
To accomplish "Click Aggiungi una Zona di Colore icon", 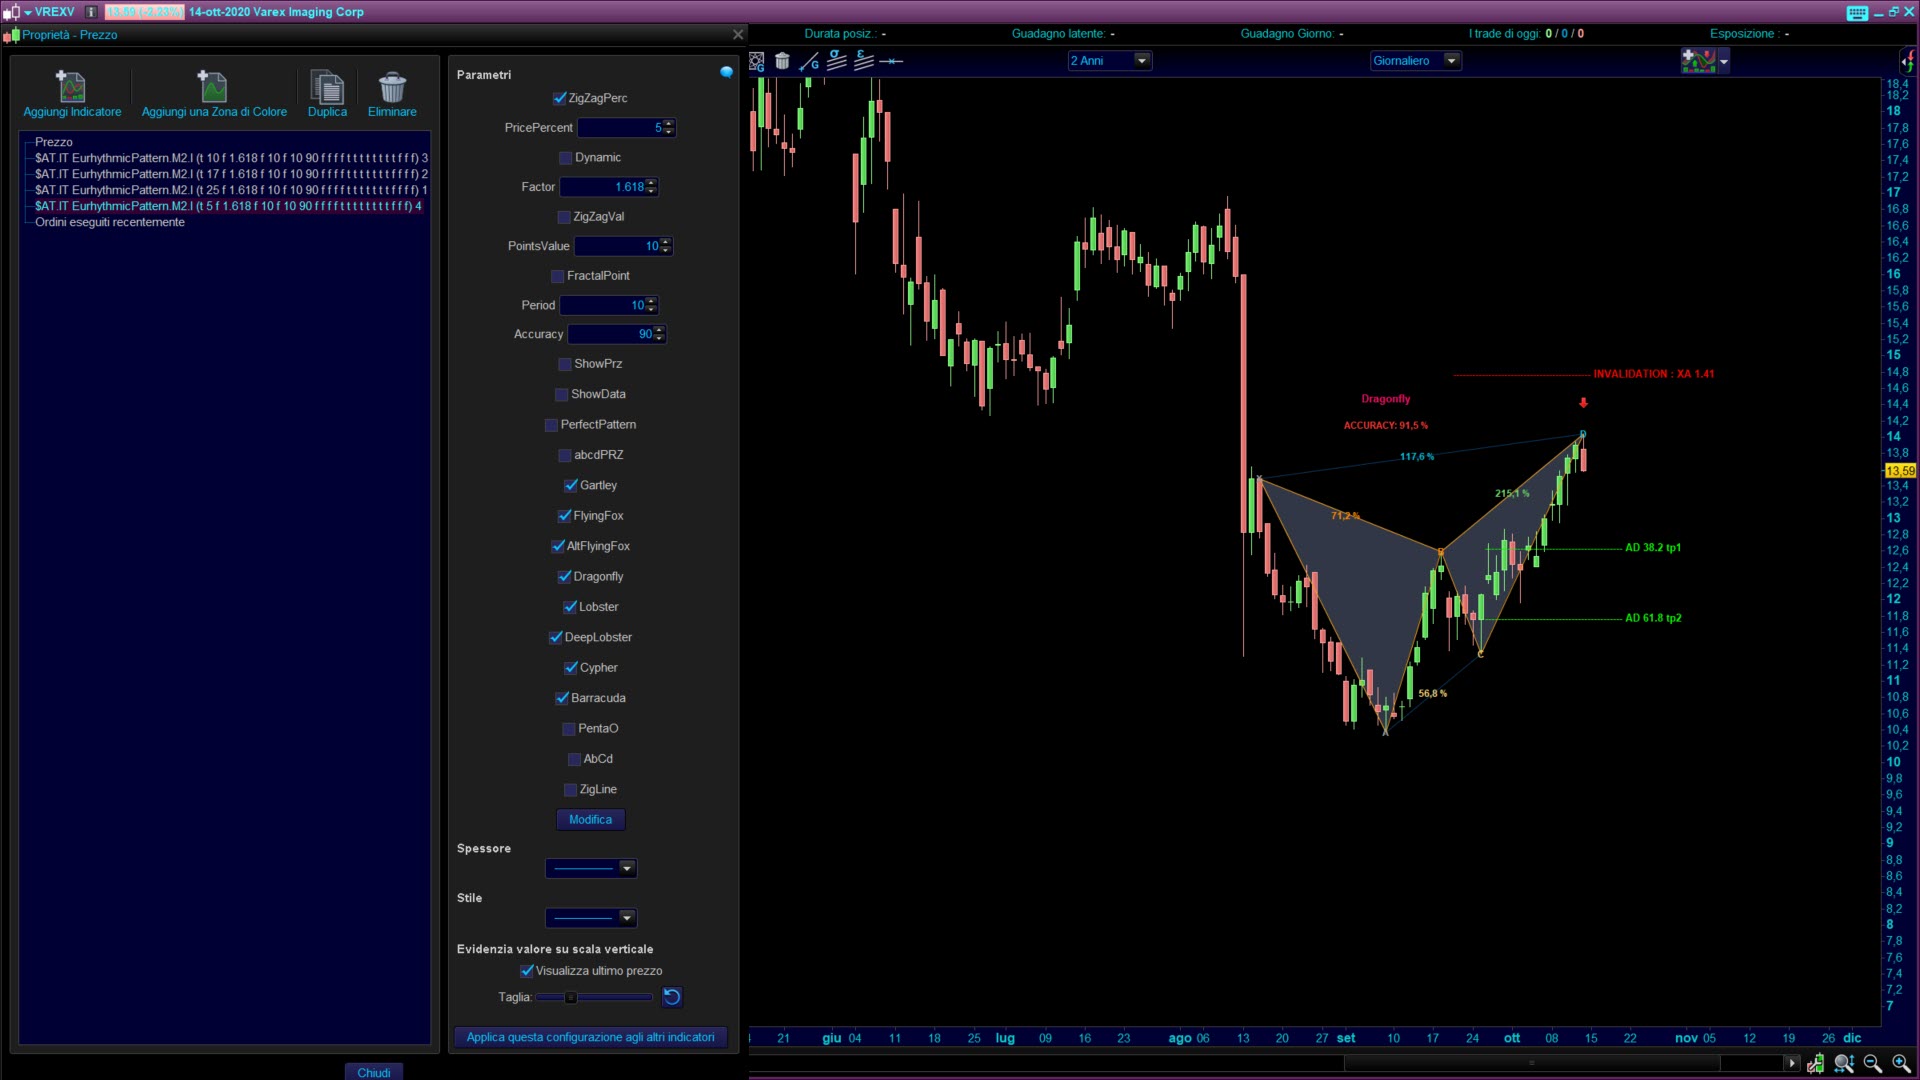I will pyautogui.click(x=213, y=88).
